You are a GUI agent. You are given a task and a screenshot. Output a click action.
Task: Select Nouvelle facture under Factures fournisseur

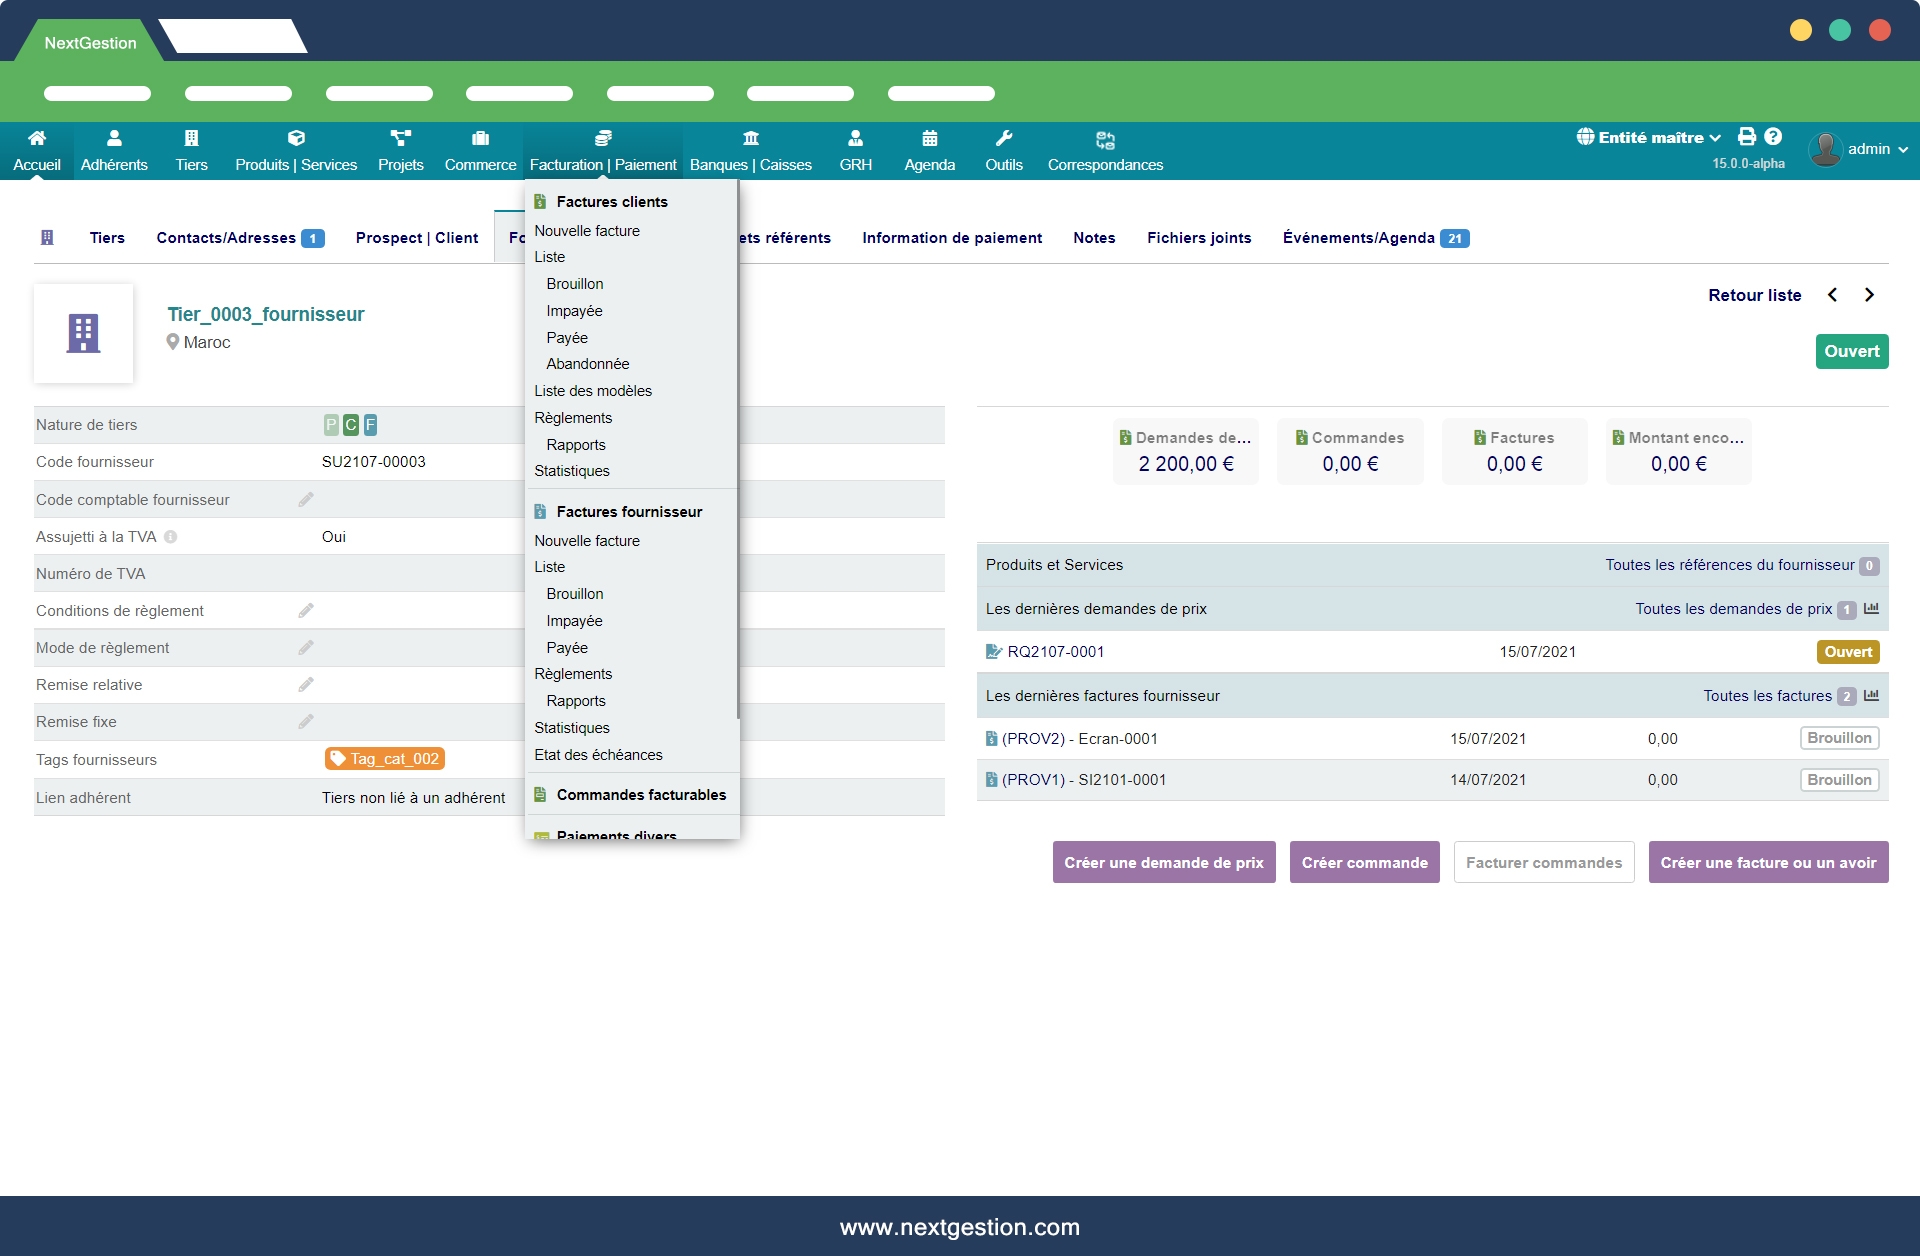(587, 541)
